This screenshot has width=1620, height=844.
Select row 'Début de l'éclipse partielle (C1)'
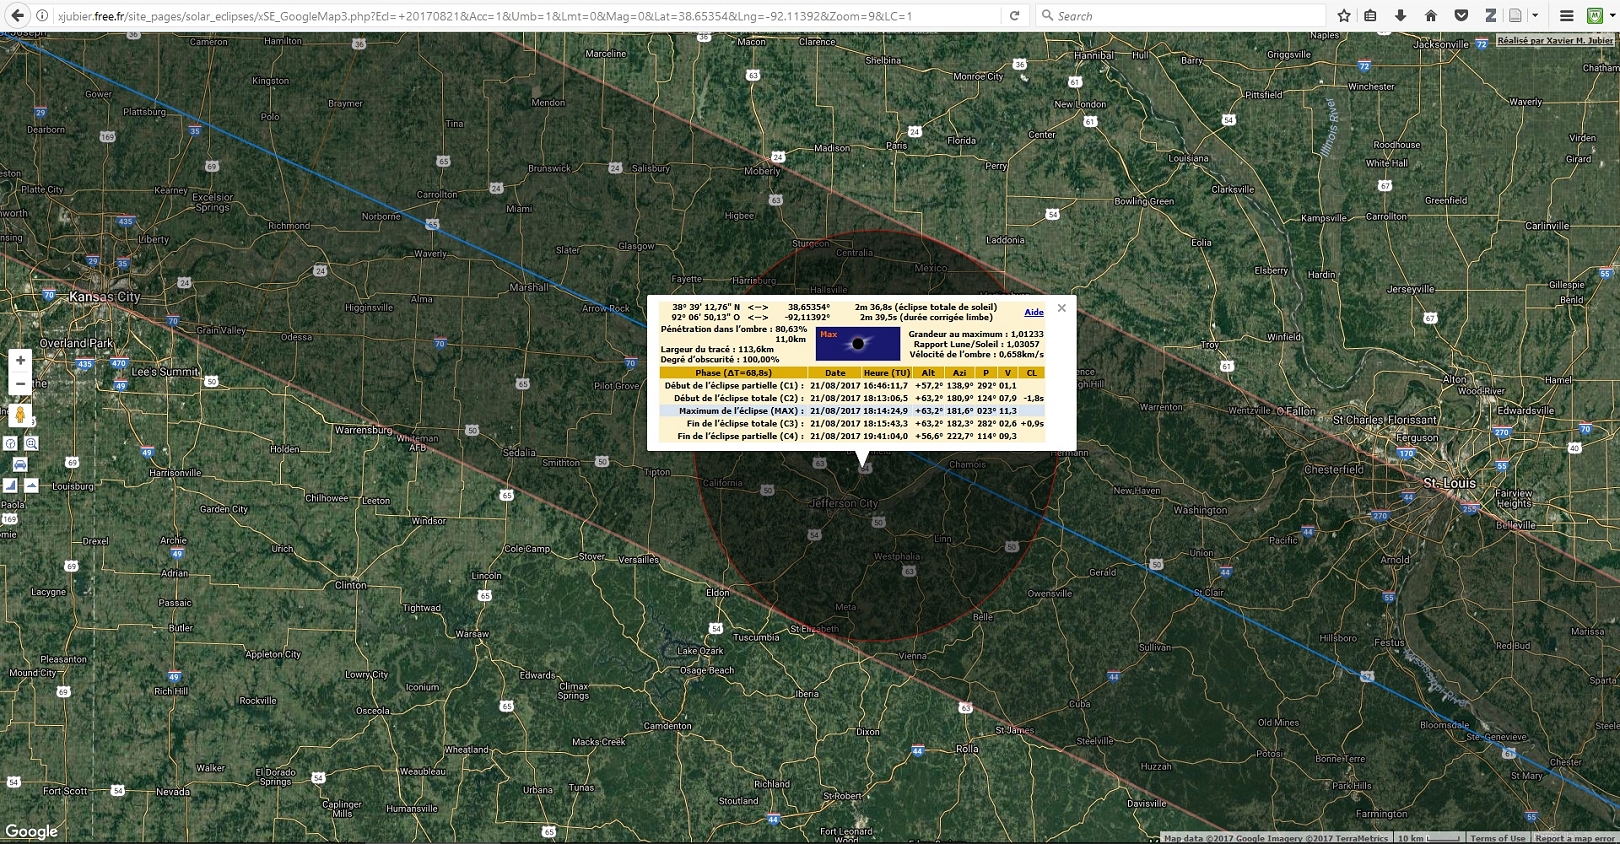[x=852, y=385]
